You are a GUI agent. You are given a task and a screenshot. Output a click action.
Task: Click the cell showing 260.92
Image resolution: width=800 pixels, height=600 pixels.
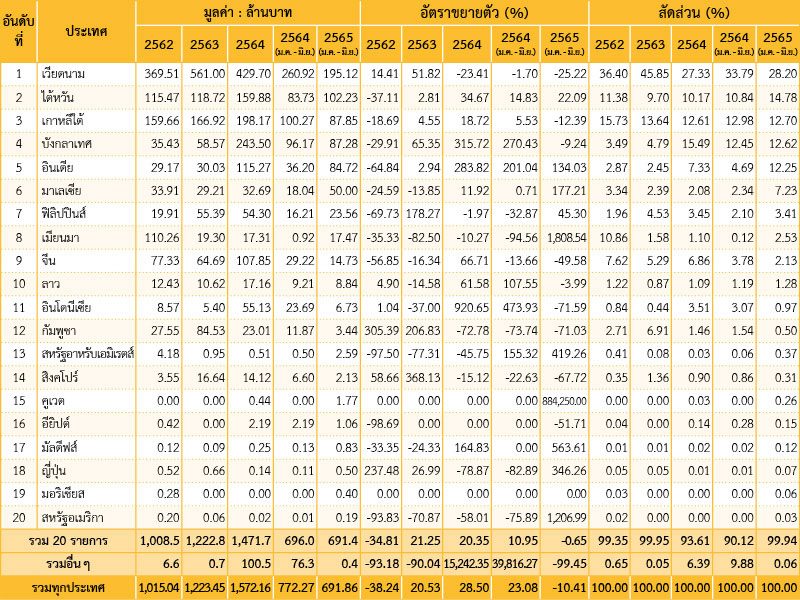point(297,73)
